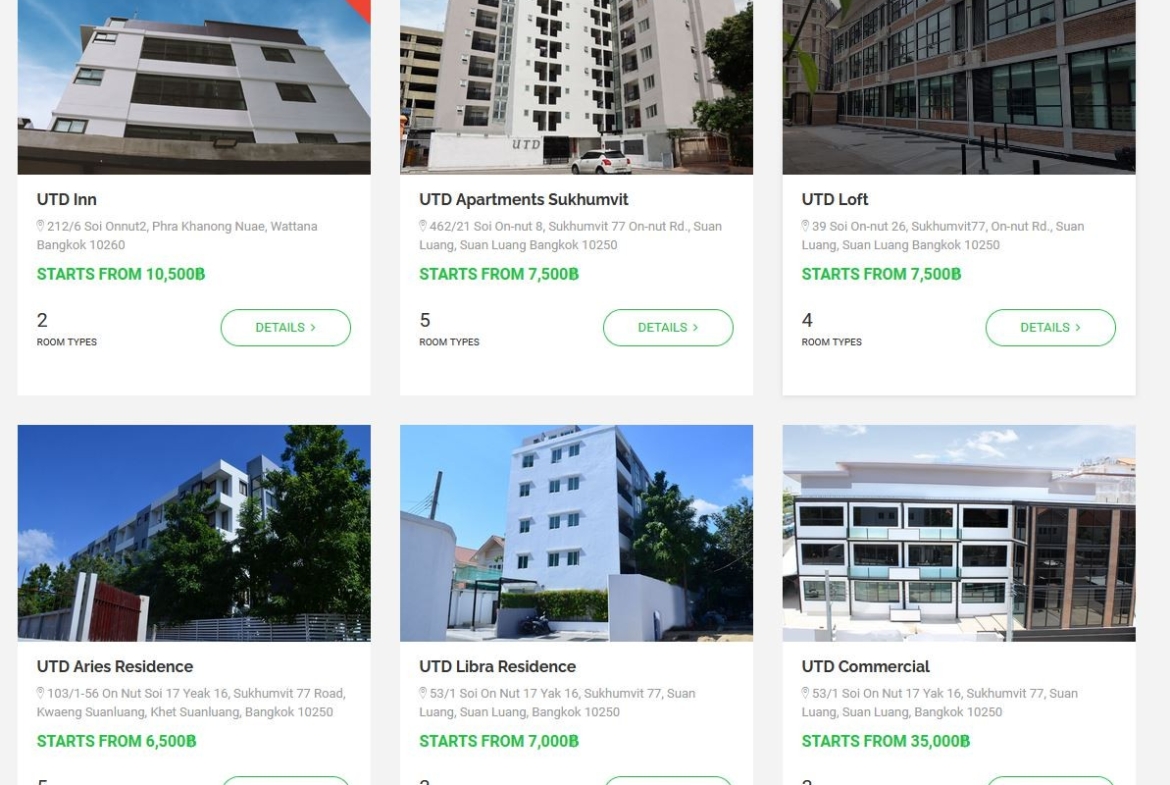The height and width of the screenshot is (785, 1170).
Task: Open the UTD Inn building photo
Action: coord(194,87)
